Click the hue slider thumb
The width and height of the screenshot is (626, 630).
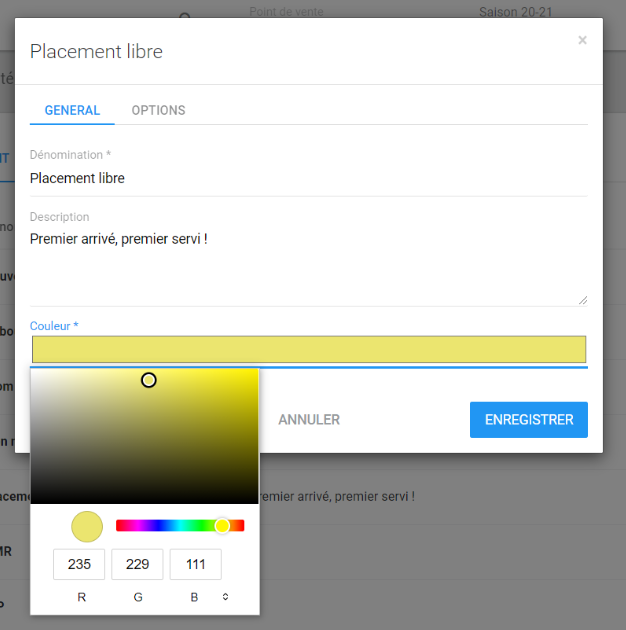pos(222,526)
